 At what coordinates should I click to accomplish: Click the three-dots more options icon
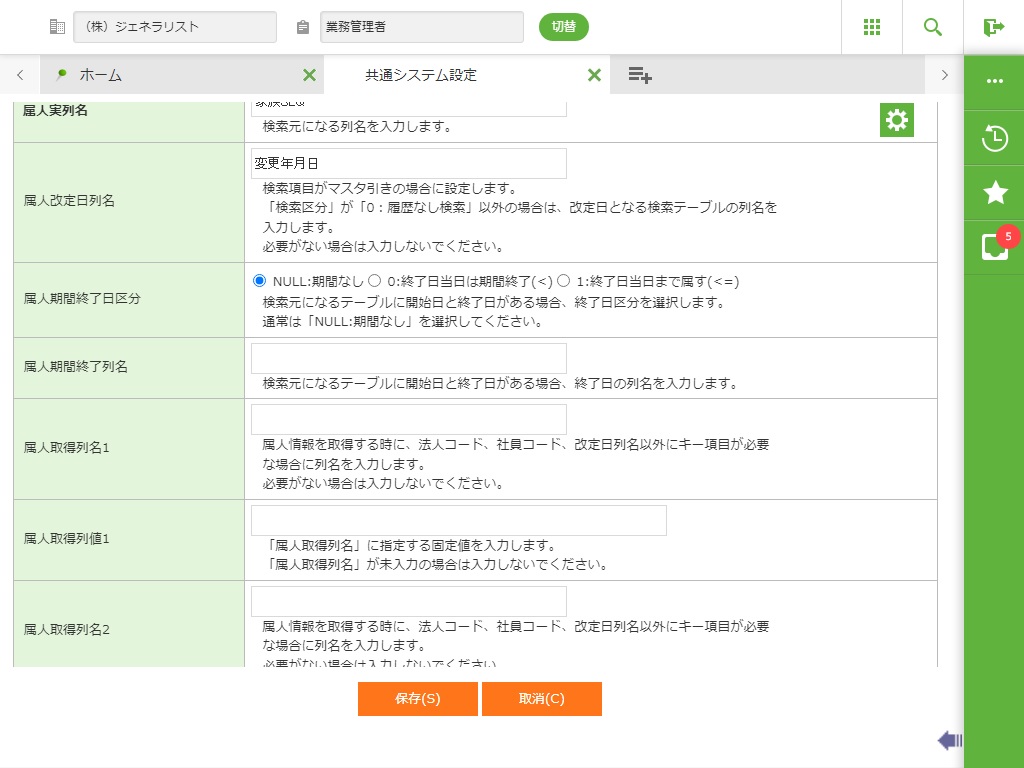[994, 81]
